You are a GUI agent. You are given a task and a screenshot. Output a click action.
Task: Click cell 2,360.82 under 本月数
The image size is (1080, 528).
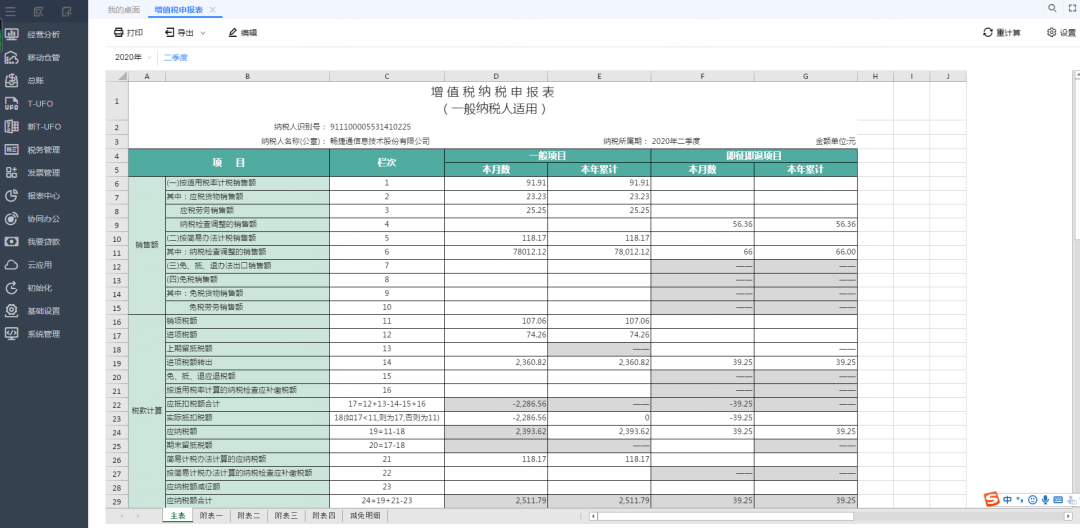496,362
